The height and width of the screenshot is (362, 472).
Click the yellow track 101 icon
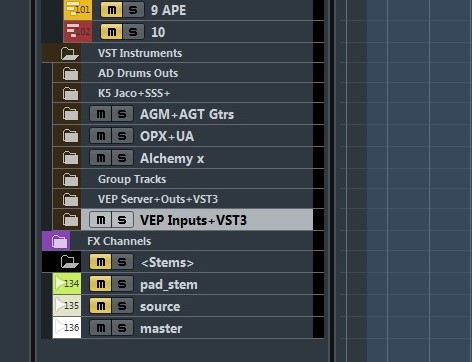tap(78, 10)
